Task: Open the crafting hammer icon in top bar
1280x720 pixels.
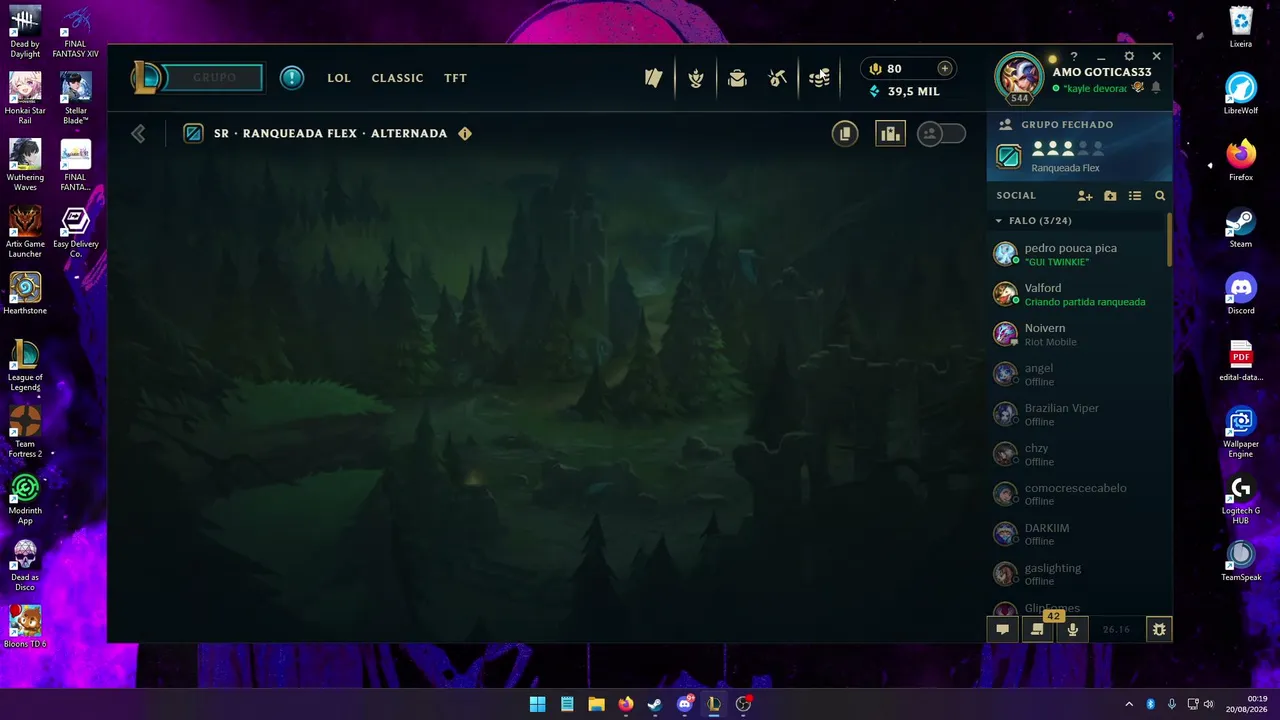Action: click(x=778, y=78)
